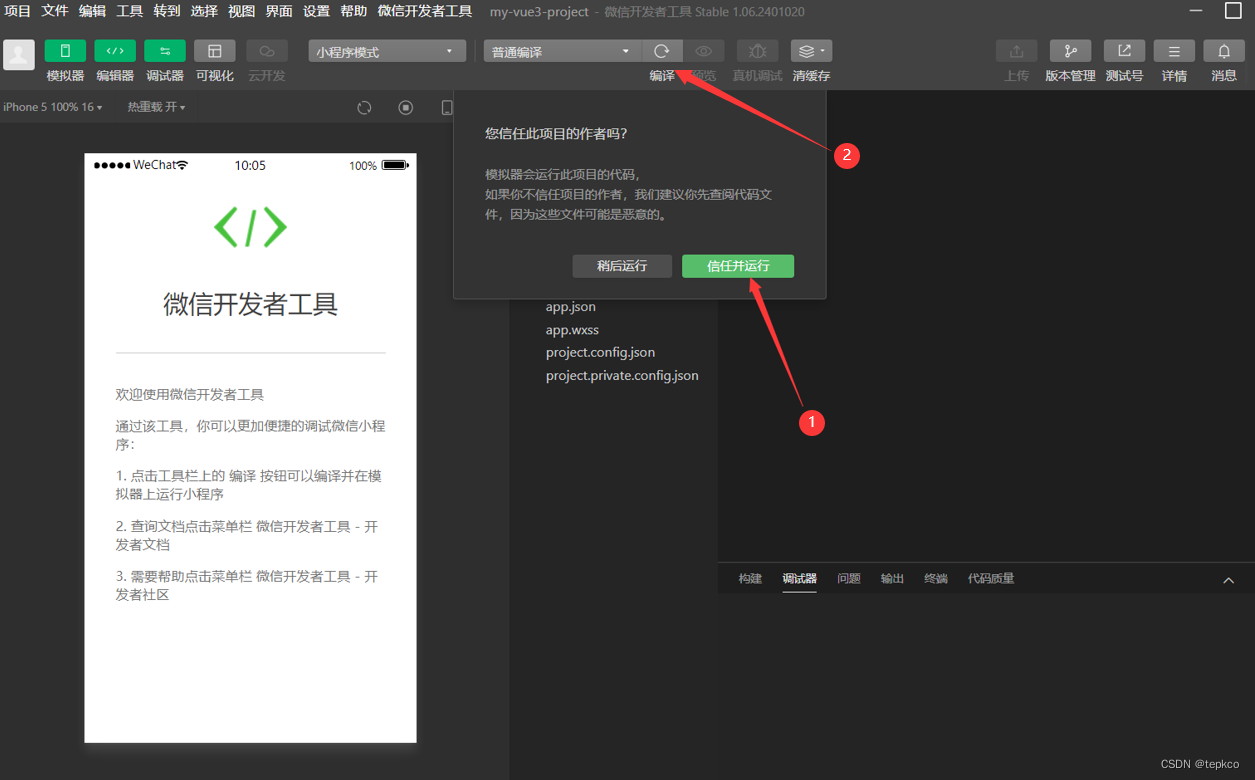Screen dimensions: 1255x780
Task: Click the 预览 preview eye icon
Action: [704, 51]
